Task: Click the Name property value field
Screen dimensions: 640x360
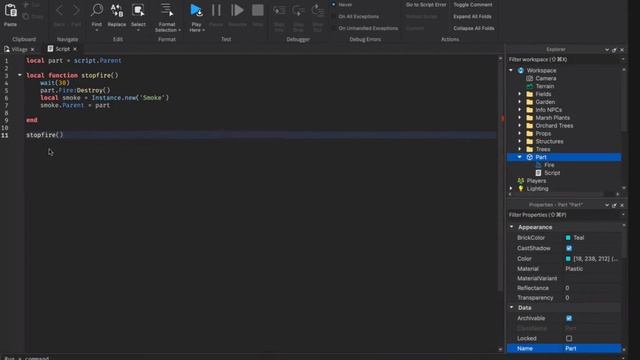Action: [x=592, y=349]
